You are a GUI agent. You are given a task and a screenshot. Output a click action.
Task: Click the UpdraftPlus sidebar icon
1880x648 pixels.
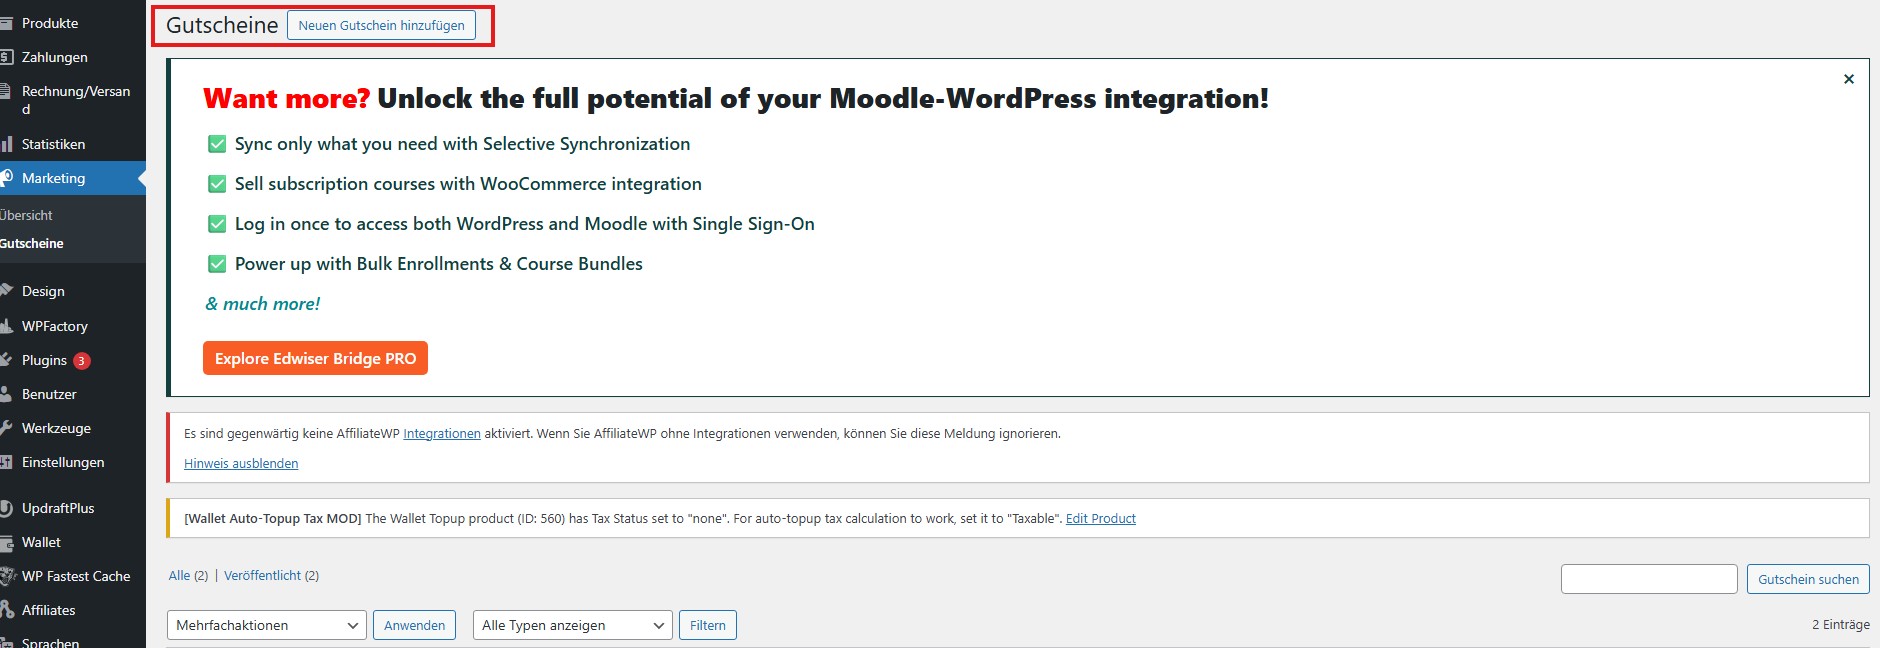[6, 508]
